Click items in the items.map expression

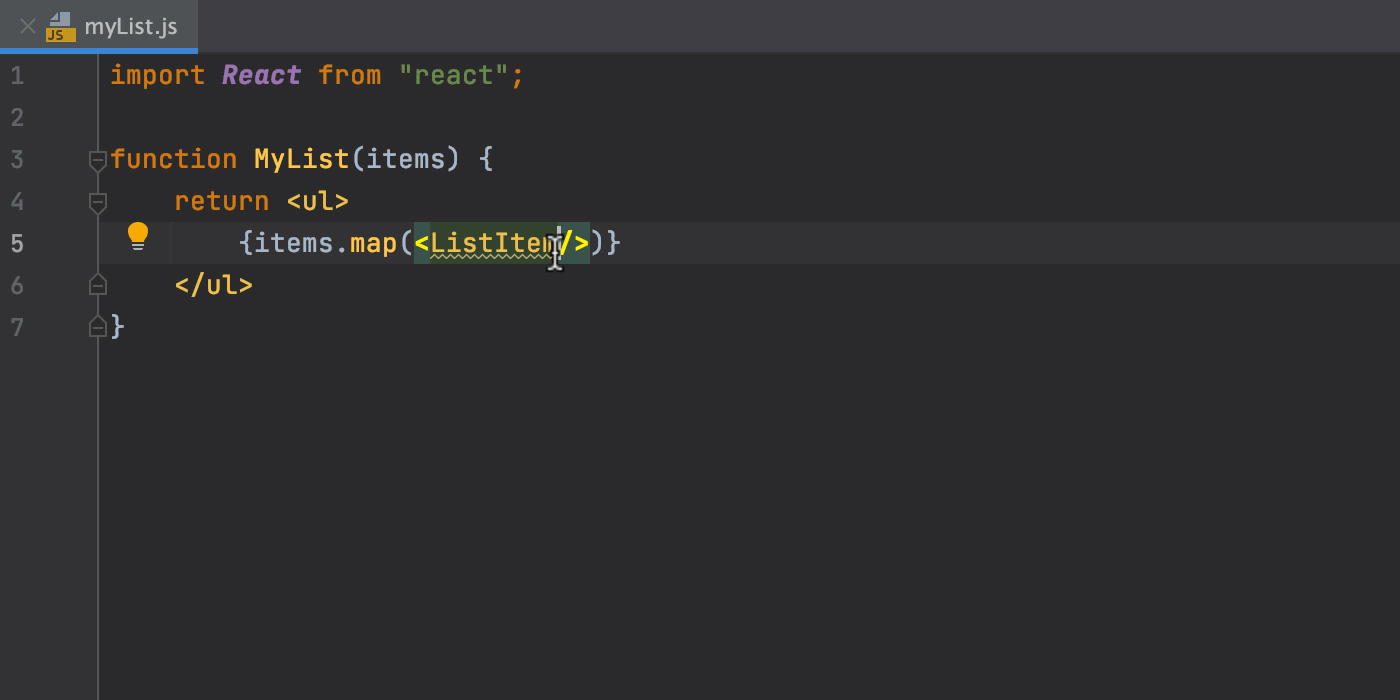click(x=294, y=244)
